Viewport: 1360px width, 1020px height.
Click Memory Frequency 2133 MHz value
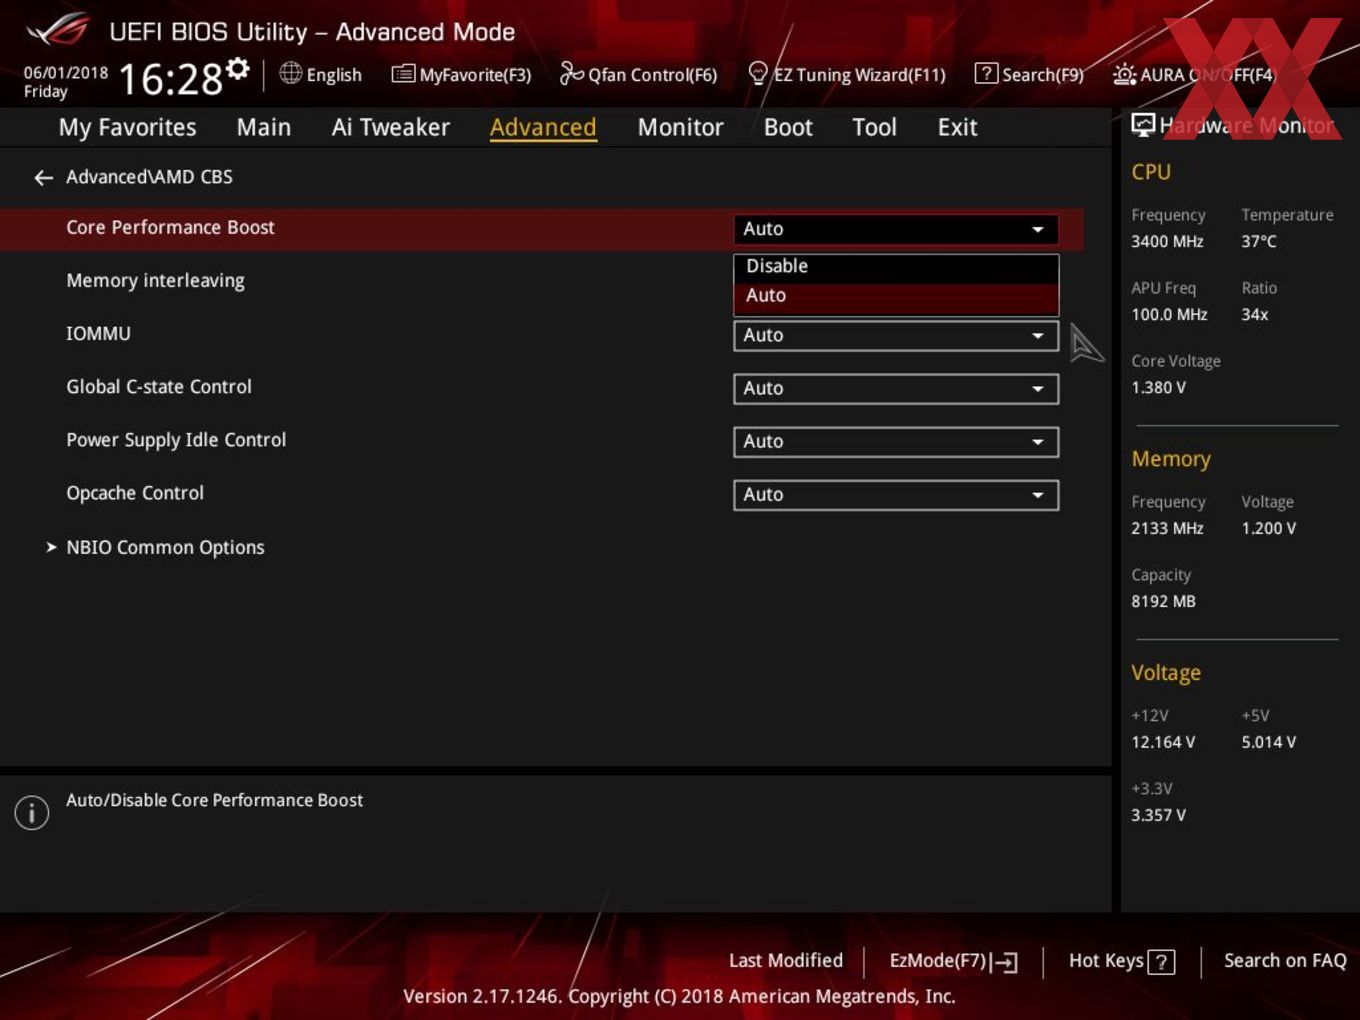point(1167,529)
